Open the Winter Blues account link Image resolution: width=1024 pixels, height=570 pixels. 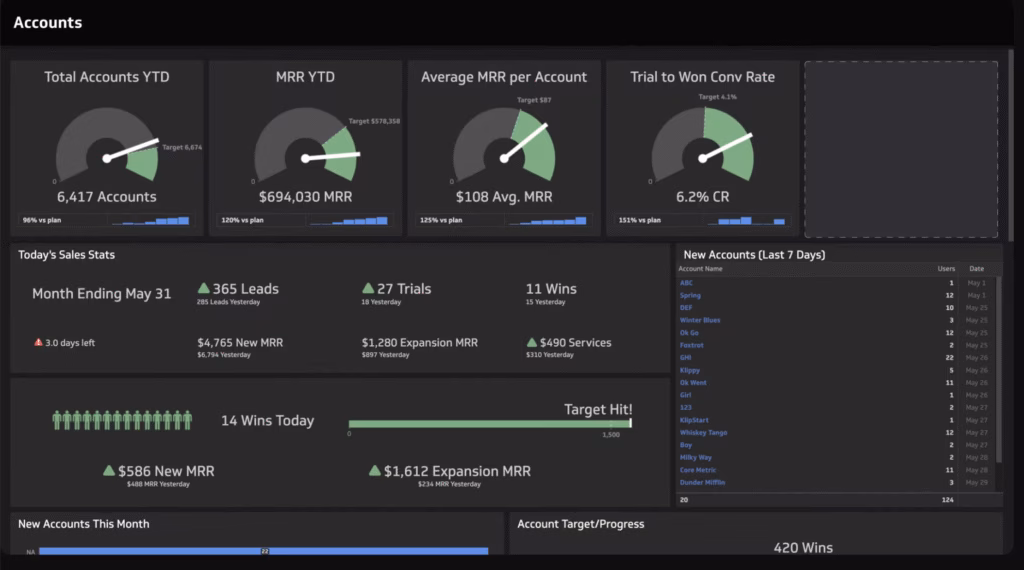(x=699, y=320)
